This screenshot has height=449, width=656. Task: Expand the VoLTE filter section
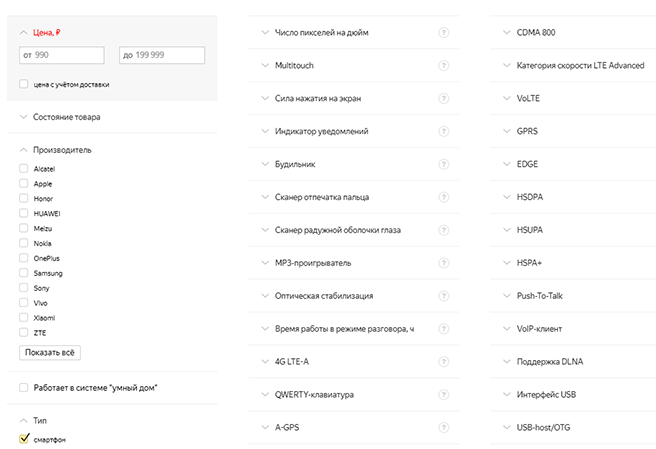click(530, 98)
